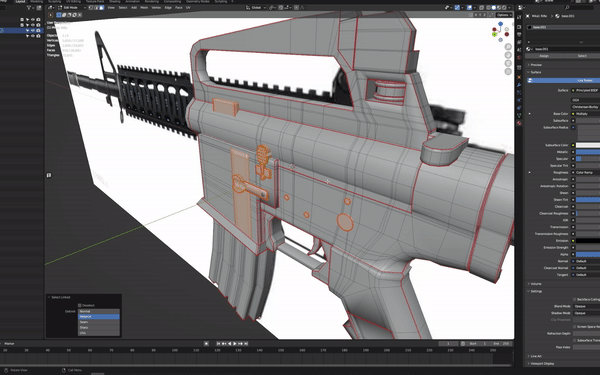Click the Emission black color swatch
Screen dimensions: 600x375
click(x=588, y=241)
